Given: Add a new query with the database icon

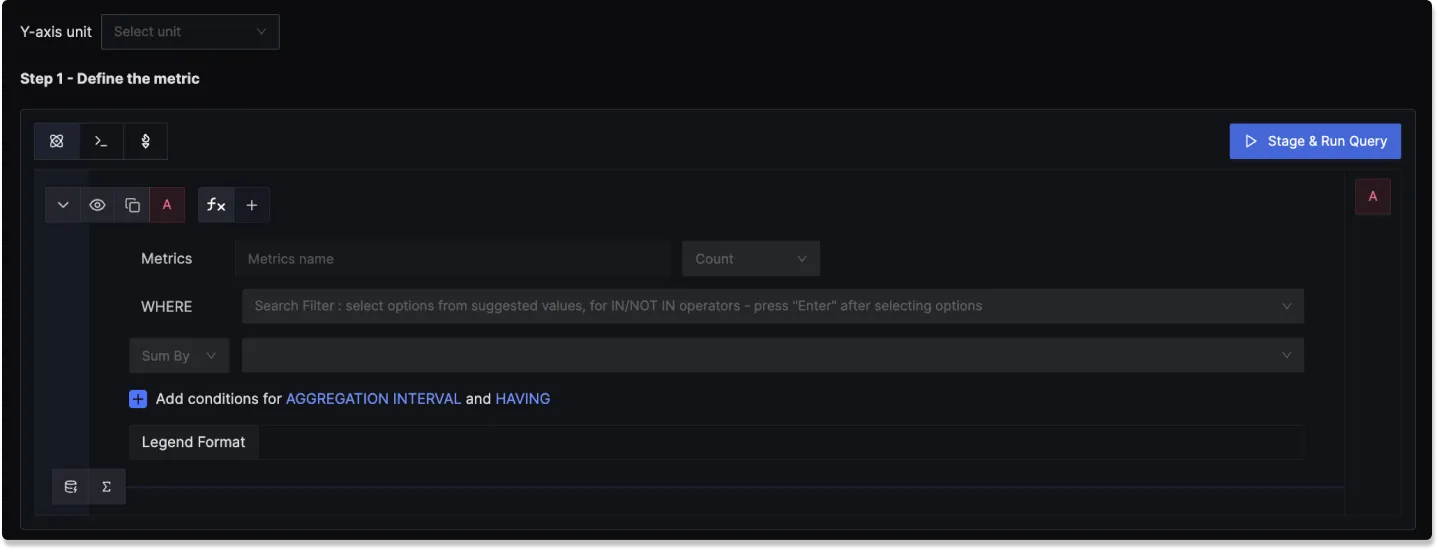Looking at the screenshot, I should 71,487.
